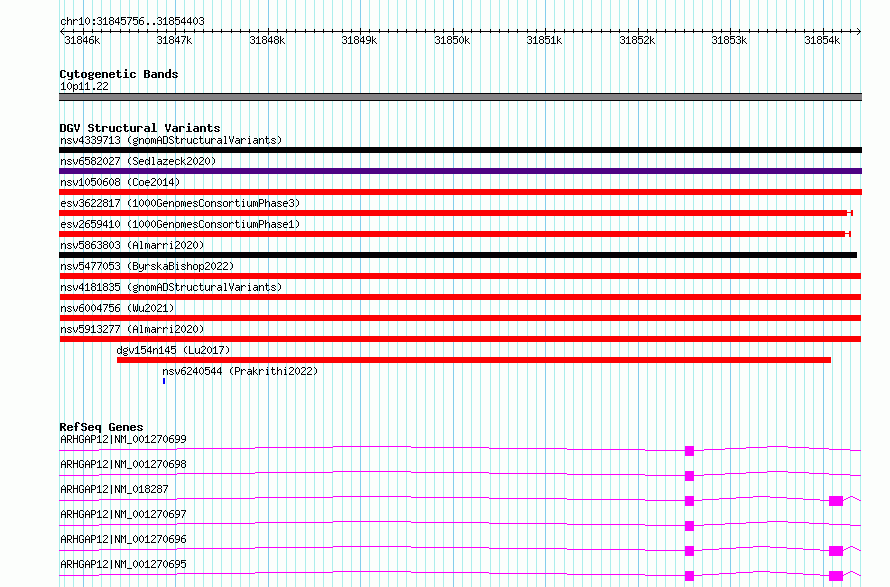Screen dimensions: 890x587
Task: Click the red bar for nsv5477053
Action: tap(460, 276)
